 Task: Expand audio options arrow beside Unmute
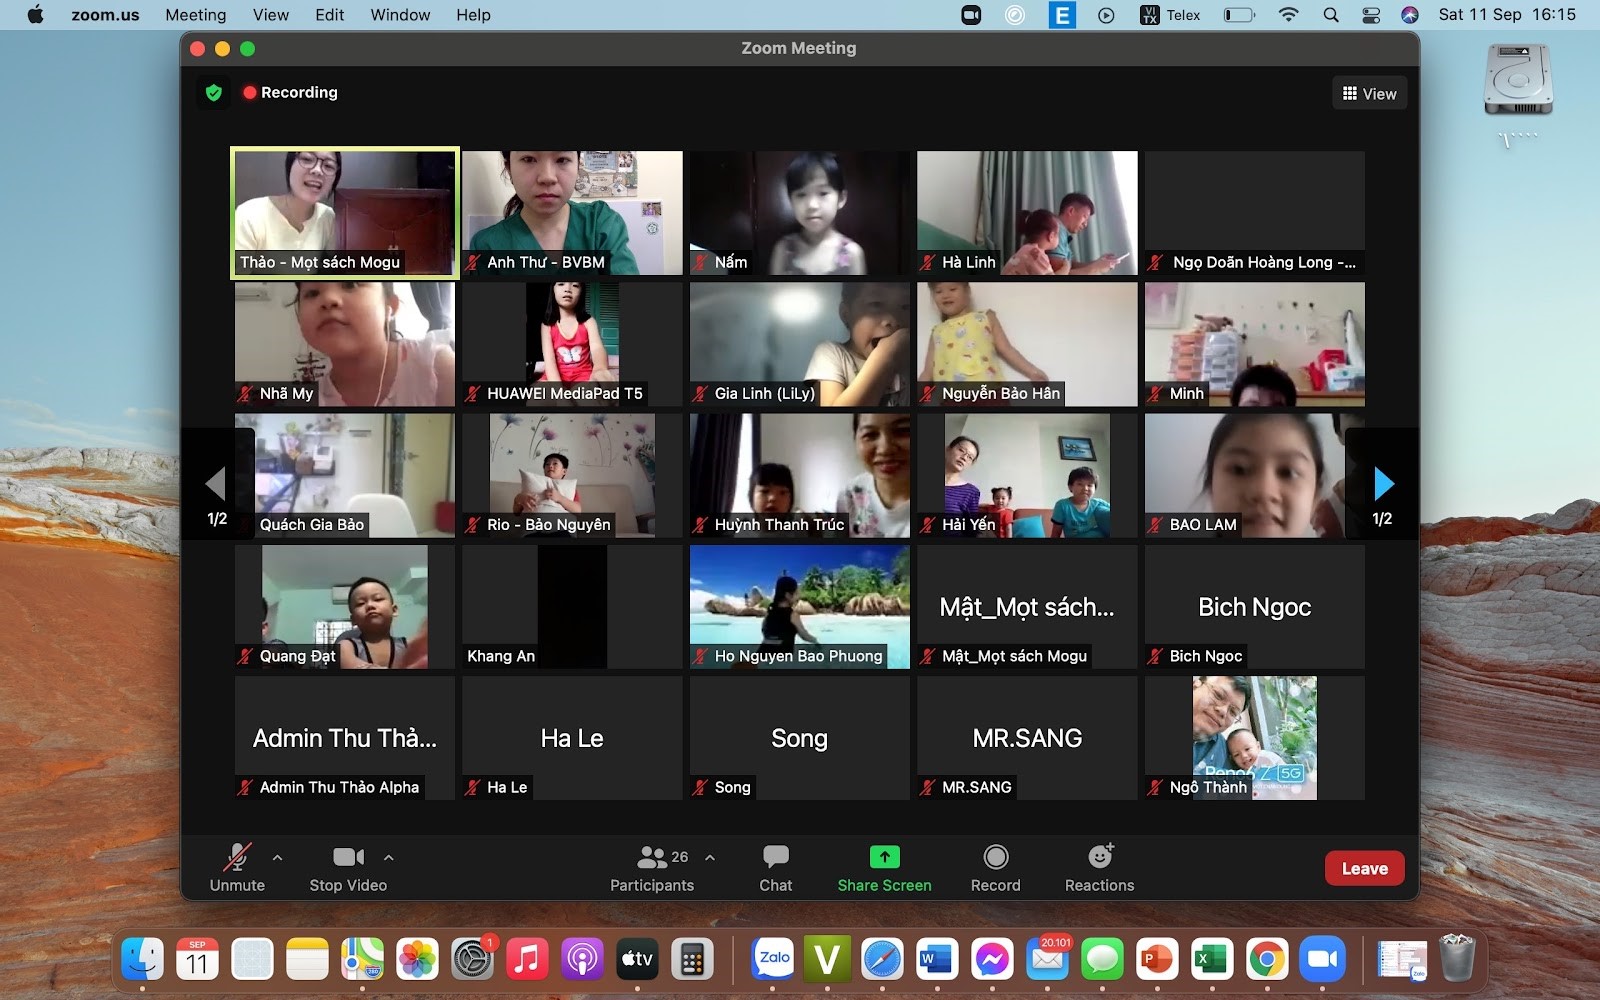(x=278, y=858)
